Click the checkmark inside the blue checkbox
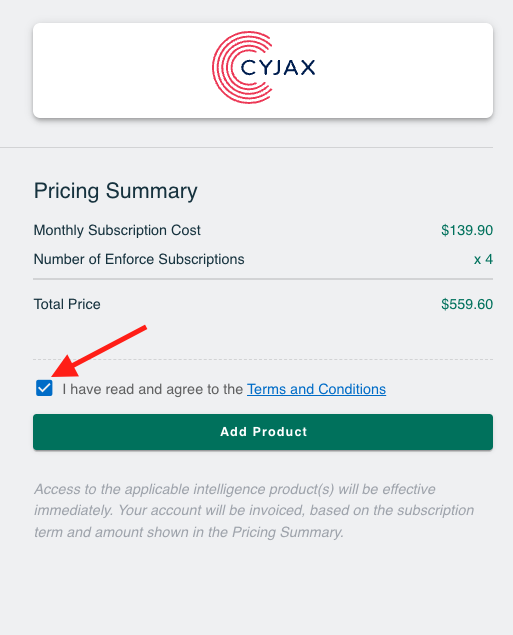 pyautogui.click(x=44, y=388)
